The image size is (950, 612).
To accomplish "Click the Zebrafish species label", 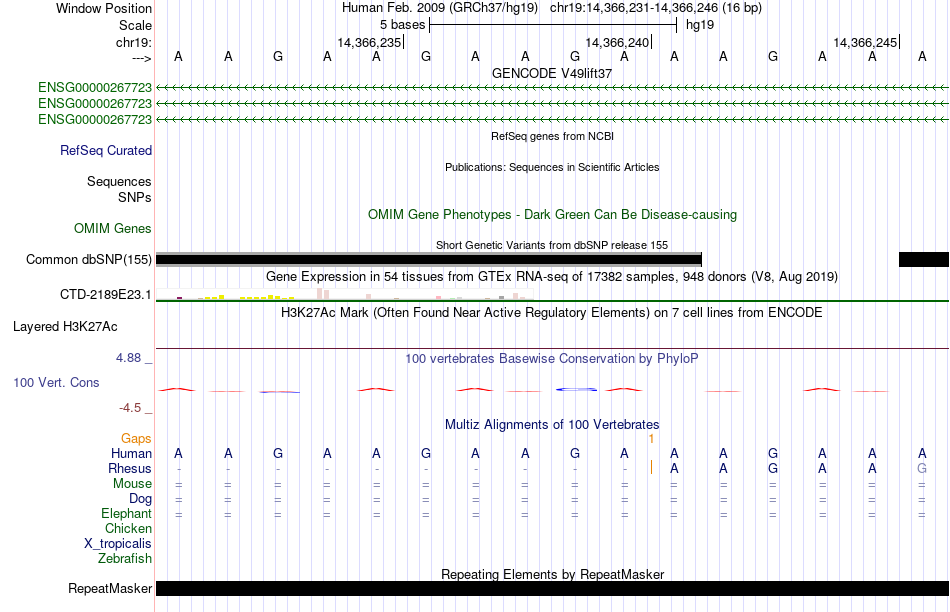I will [x=125, y=558].
